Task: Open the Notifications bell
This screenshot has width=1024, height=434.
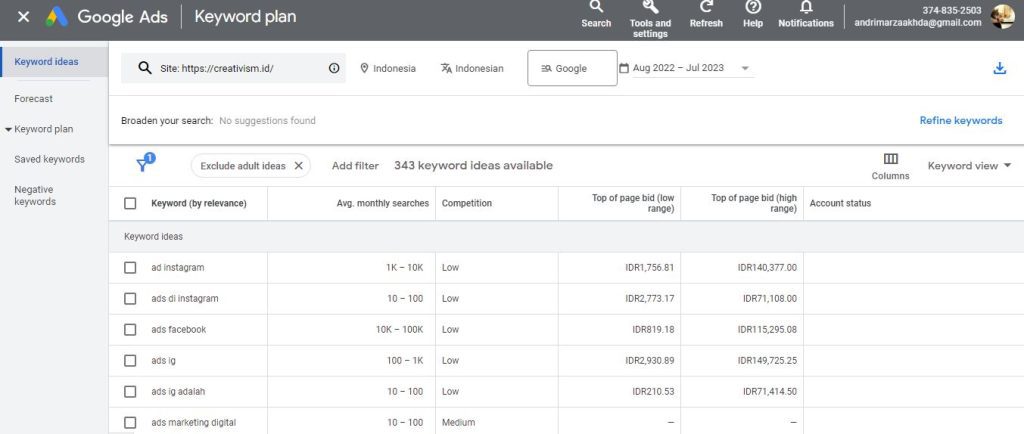Action: tap(806, 14)
